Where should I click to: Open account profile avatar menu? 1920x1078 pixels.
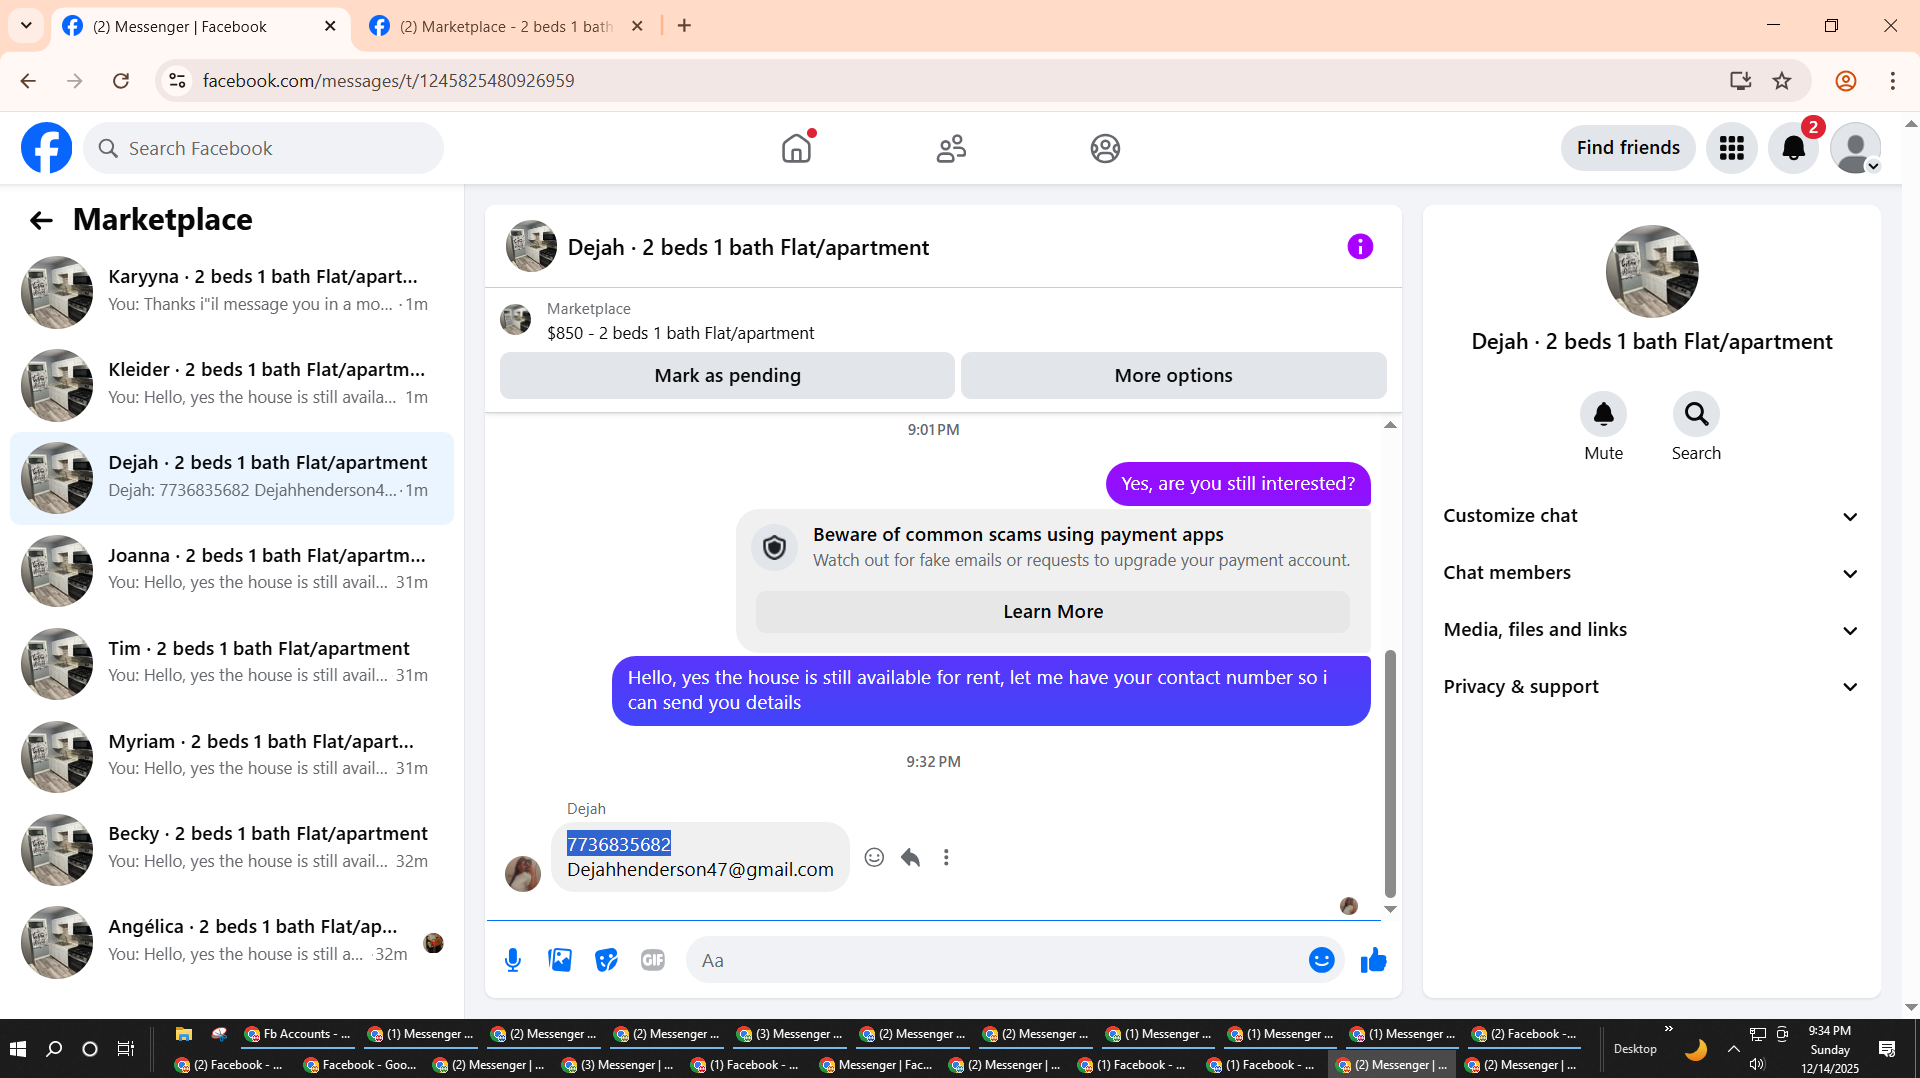[x=1855, y=148]
